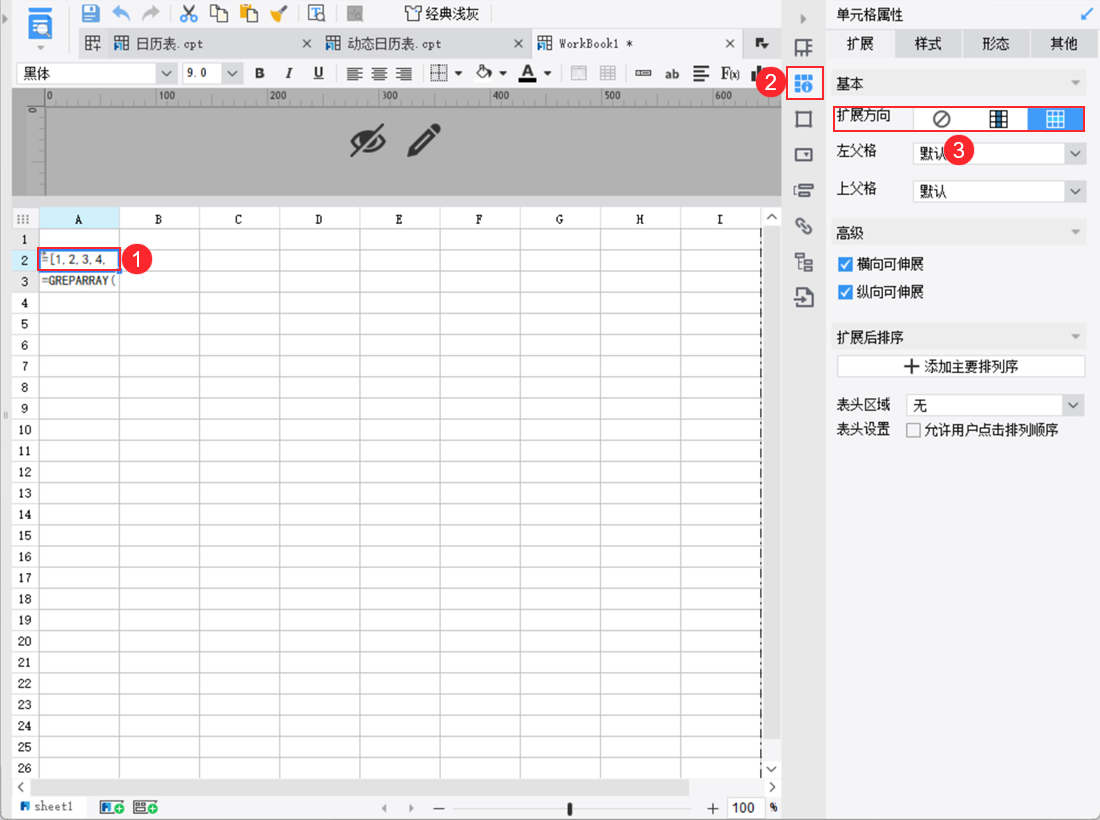
Task: Switch to the 形态 tab
Action: pos(995,43)
